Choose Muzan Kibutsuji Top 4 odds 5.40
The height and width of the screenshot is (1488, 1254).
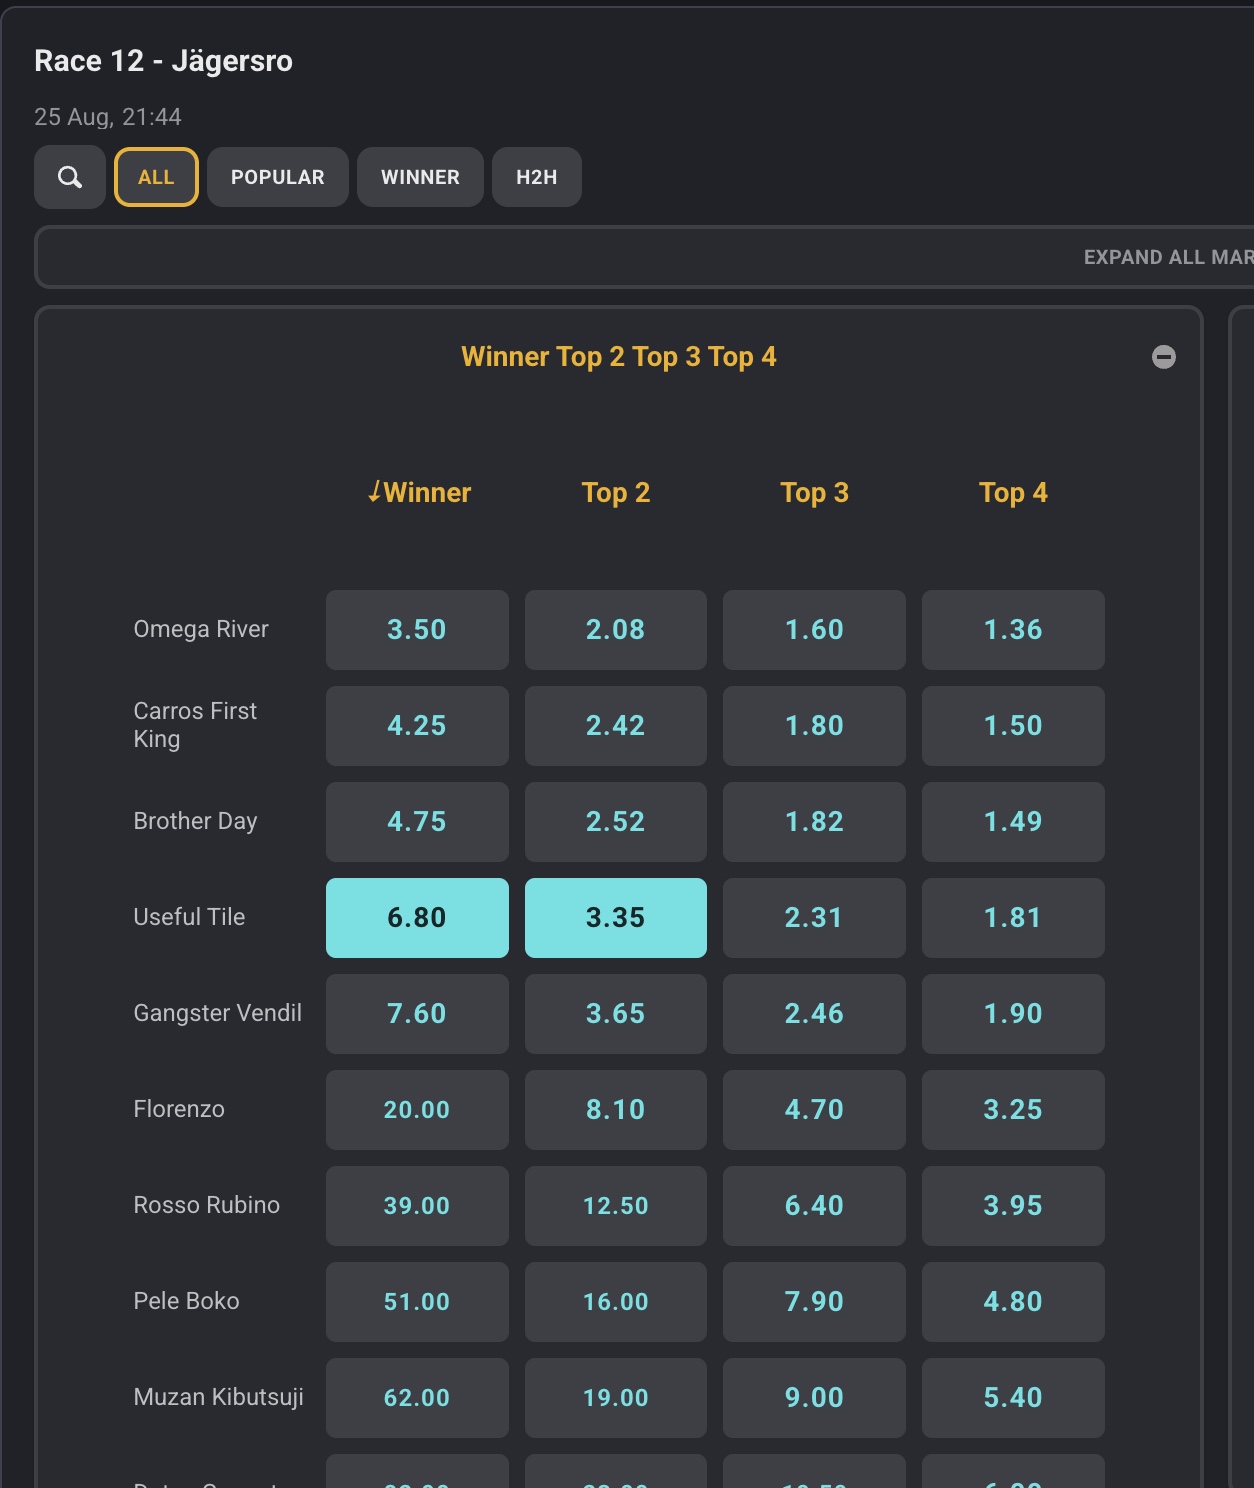click(x=1013, y=1398)
